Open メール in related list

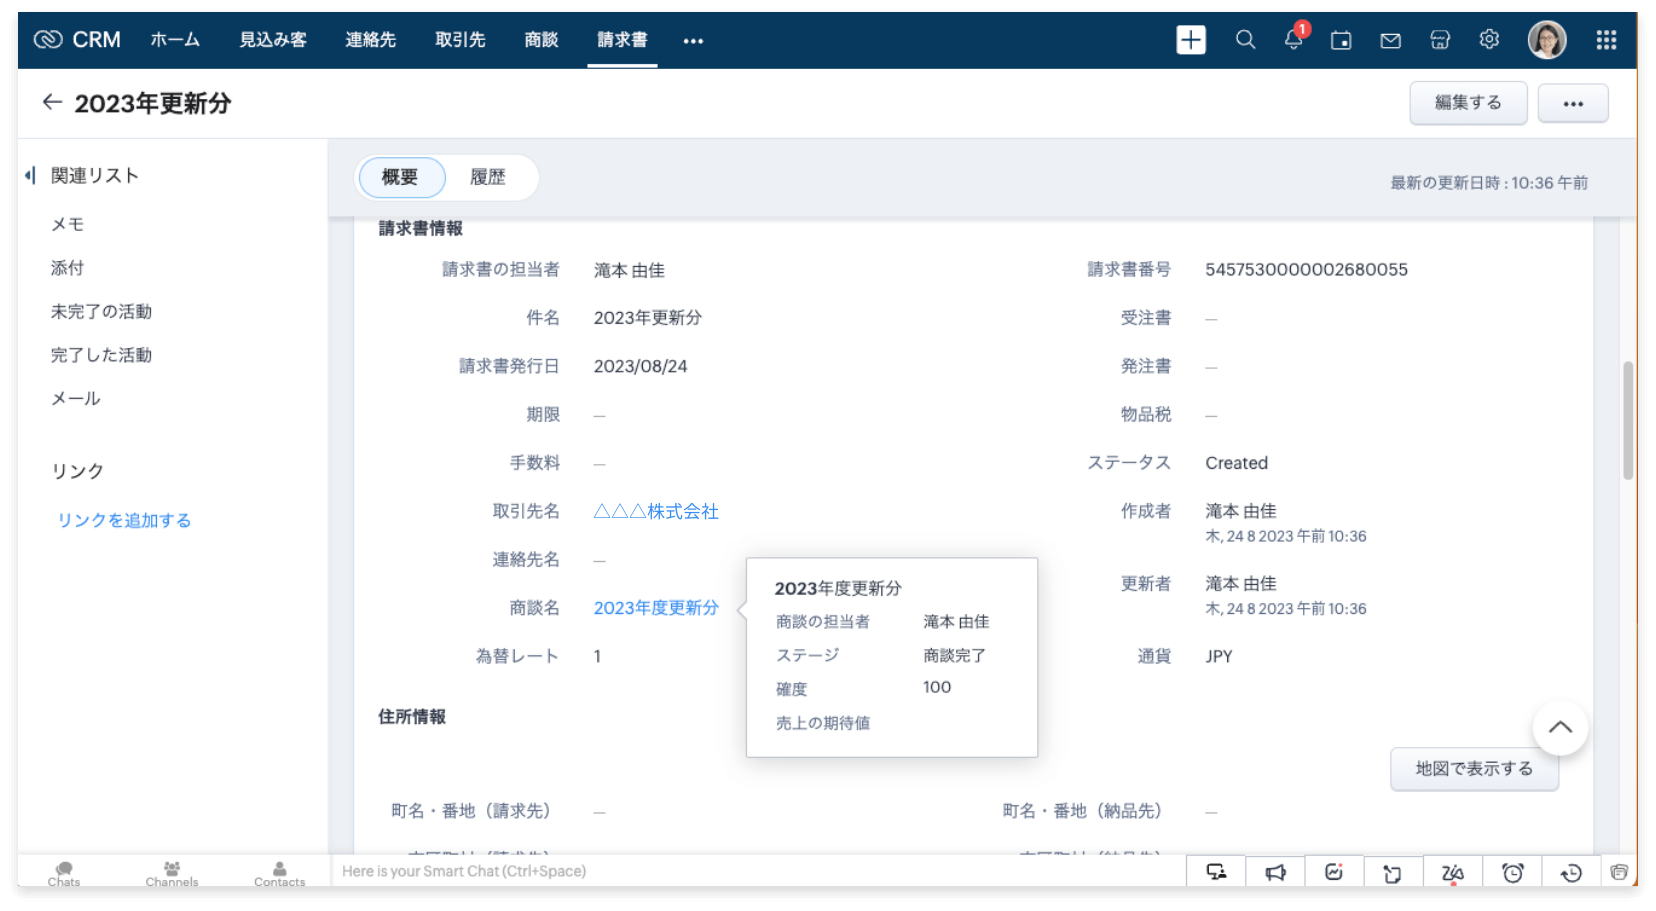(x=76, y=398)
